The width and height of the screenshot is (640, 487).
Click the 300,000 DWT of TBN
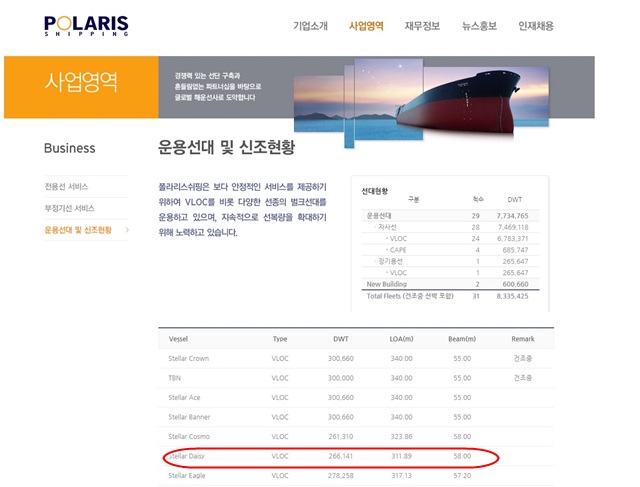point(341,378)
